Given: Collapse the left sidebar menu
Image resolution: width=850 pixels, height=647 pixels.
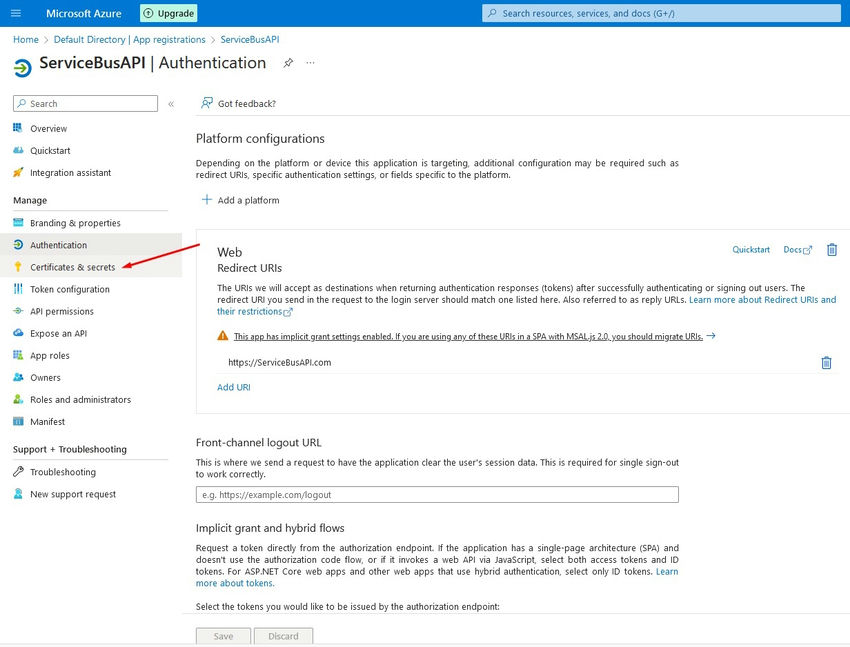Looking at the screenshot, I should [x=171, y=104].
